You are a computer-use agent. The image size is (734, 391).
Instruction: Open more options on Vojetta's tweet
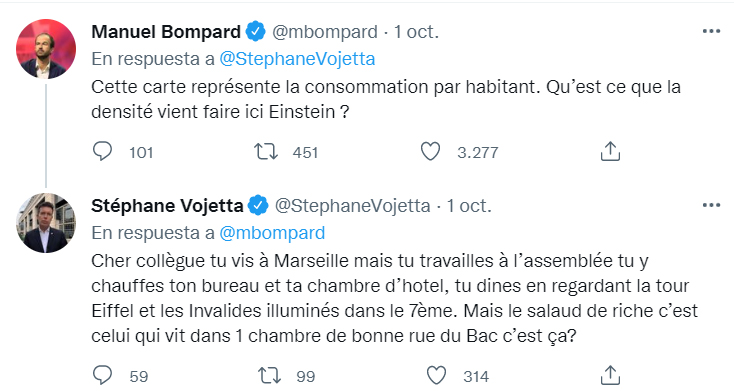point(711,205)
